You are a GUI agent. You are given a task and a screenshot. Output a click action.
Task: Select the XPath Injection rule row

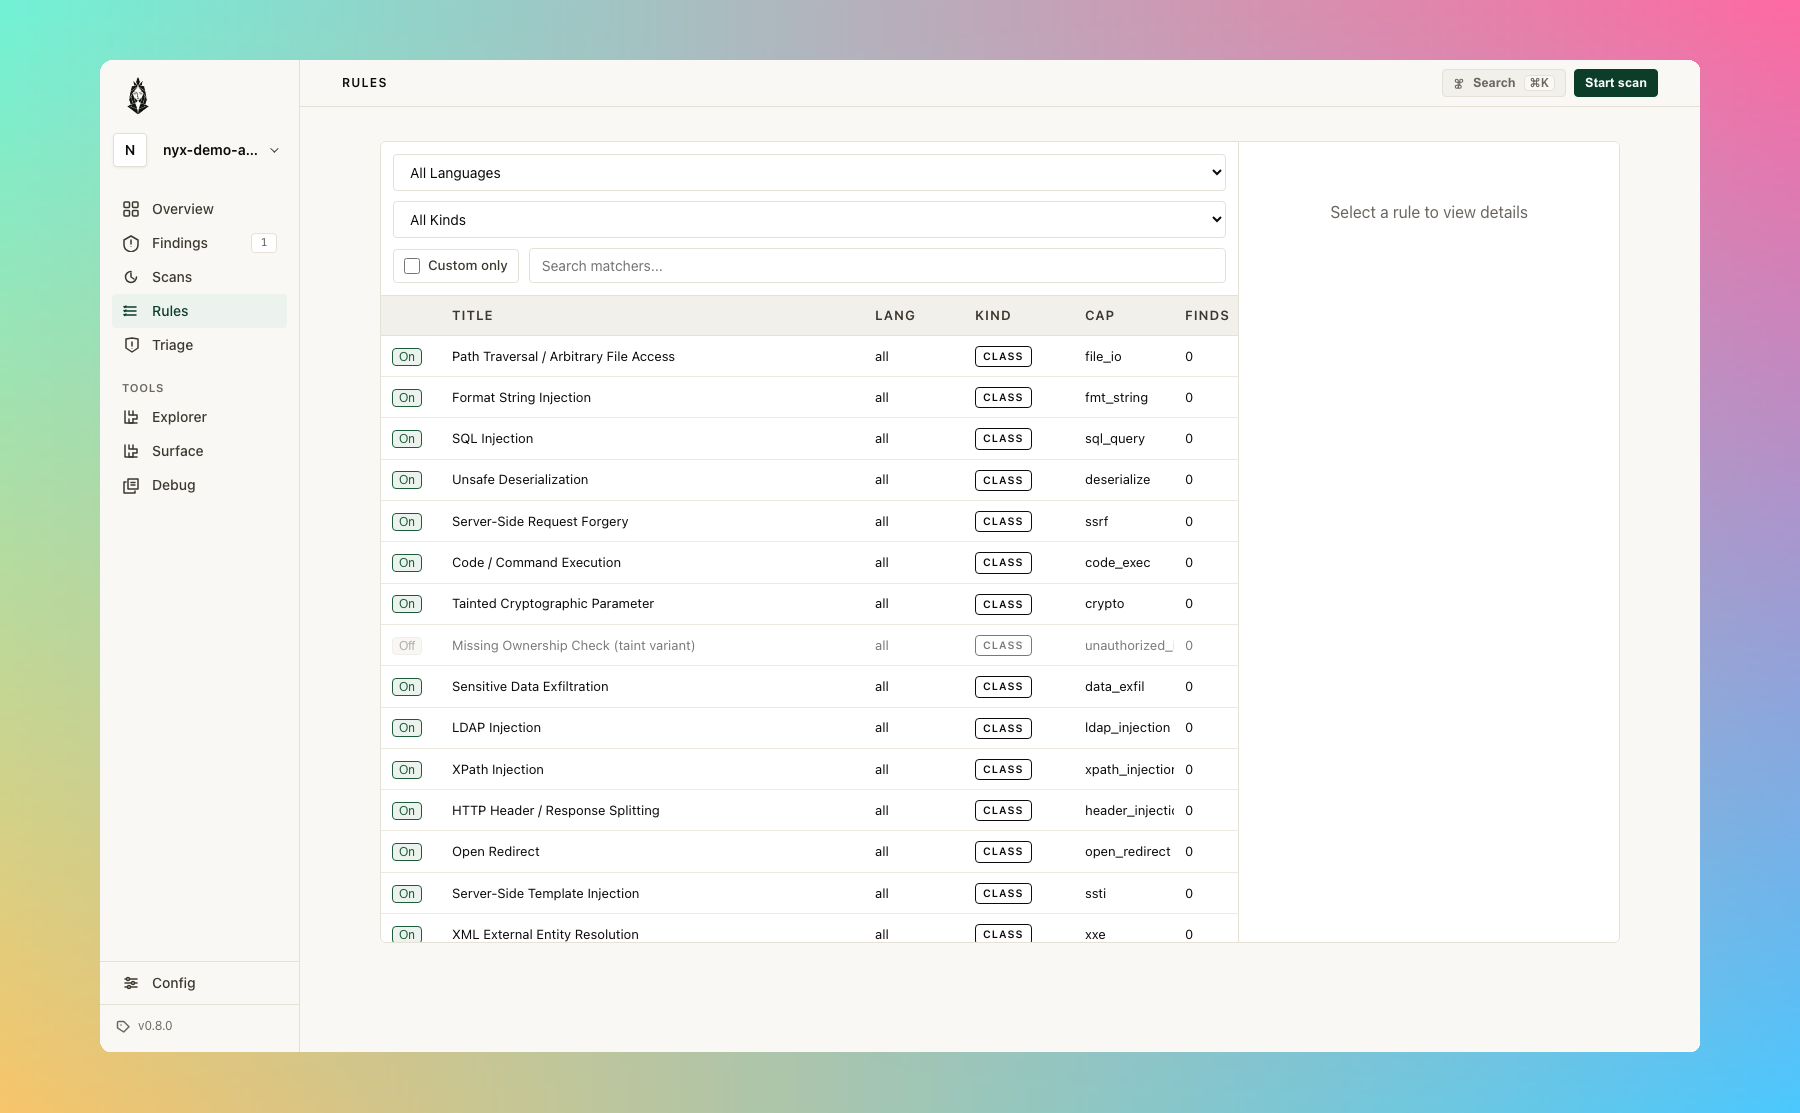pyautogui.click(x=809, y=770)
